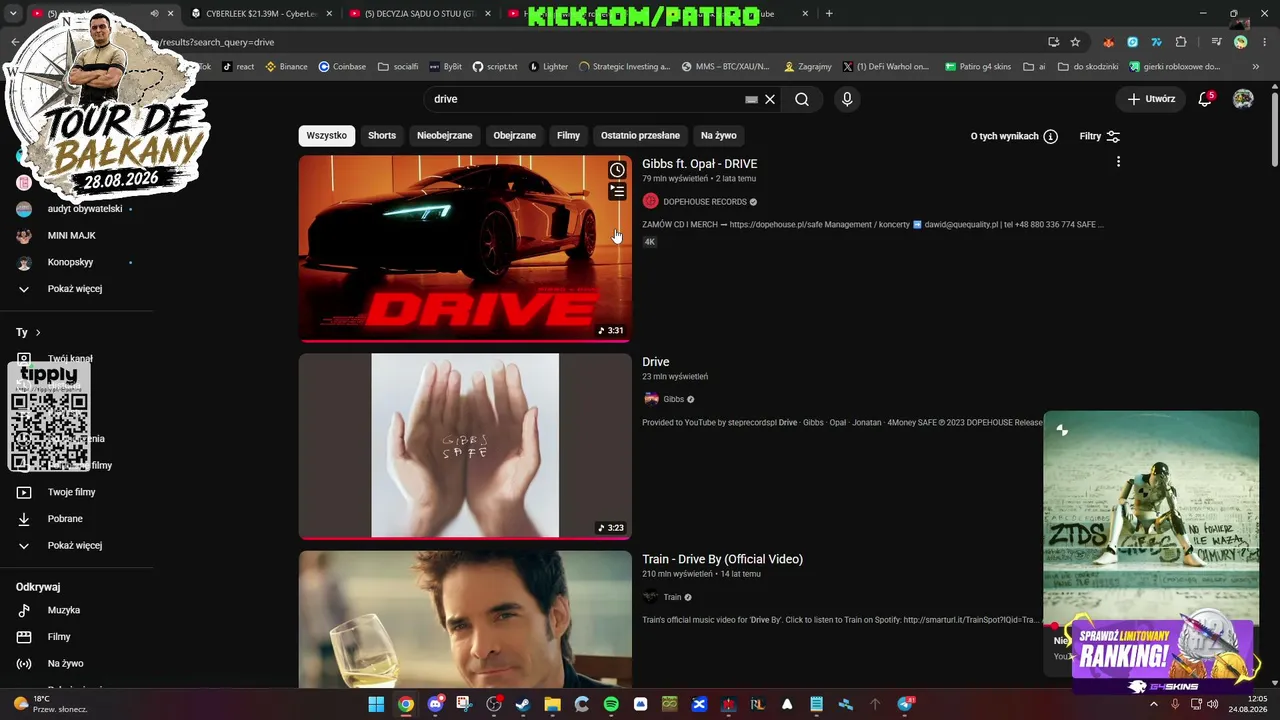Click the Coinbase bookmark
The width and height of the screenshot is (1280, 720).
[x=342, y=67]
